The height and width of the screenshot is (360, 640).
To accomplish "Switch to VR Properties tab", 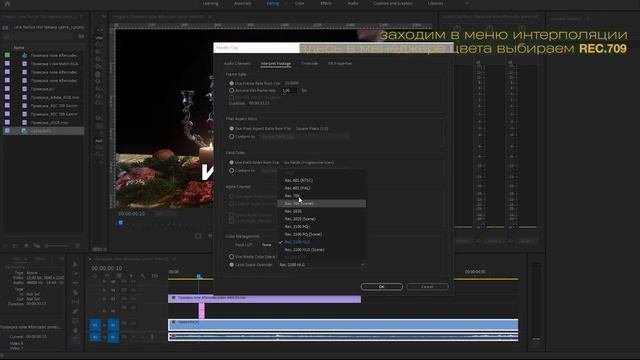I will point(340,64).
